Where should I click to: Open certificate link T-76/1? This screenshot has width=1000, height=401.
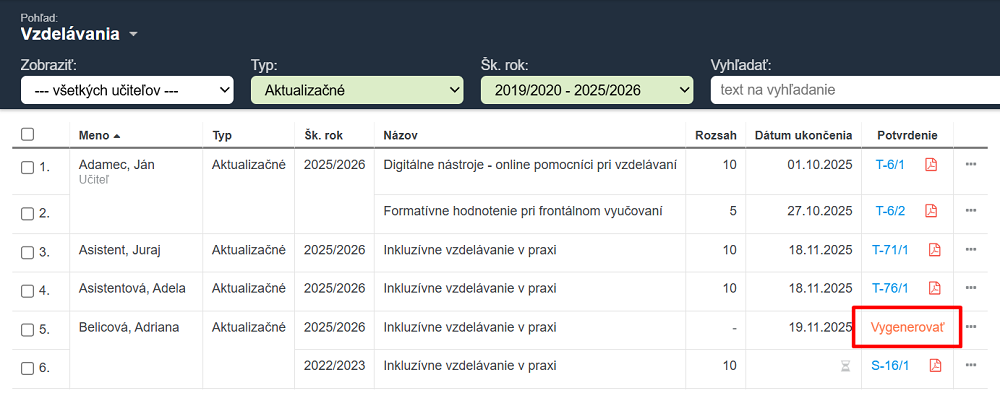889,289
